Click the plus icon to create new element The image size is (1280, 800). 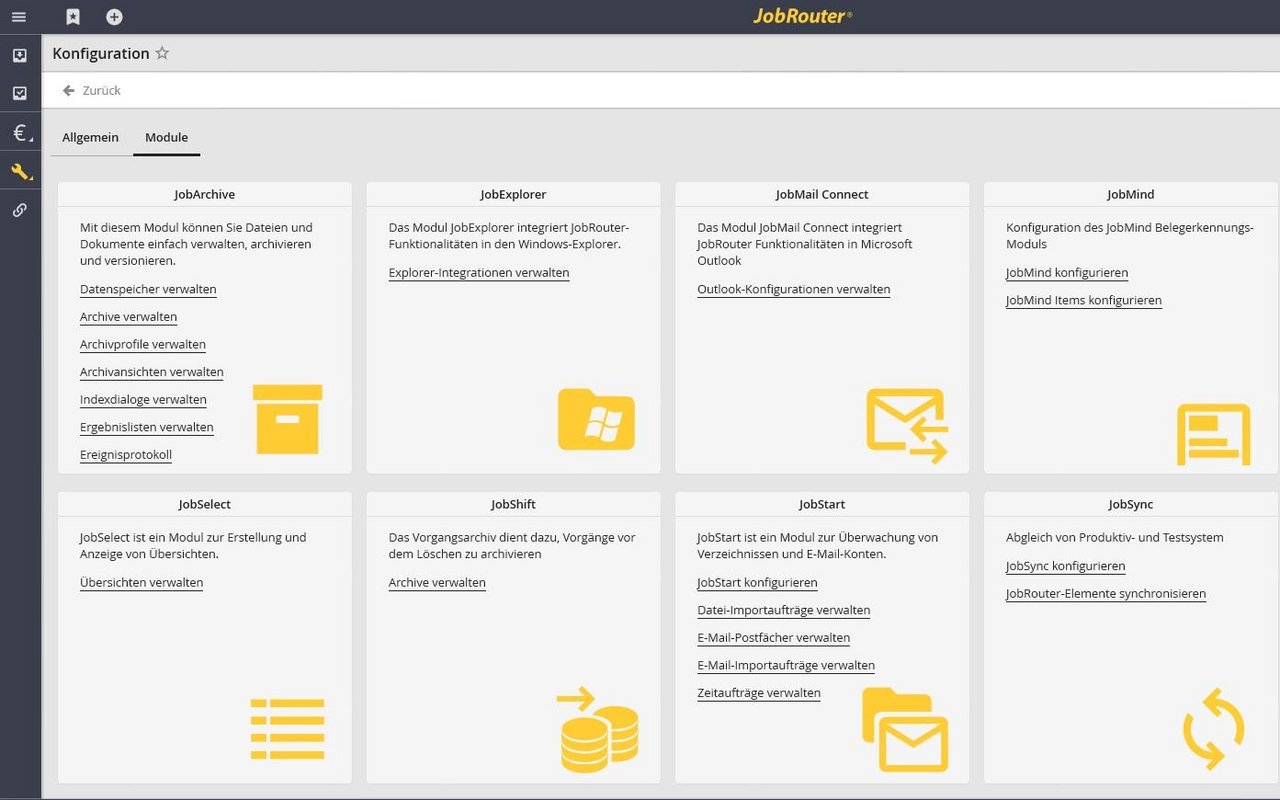coord(113,16)
